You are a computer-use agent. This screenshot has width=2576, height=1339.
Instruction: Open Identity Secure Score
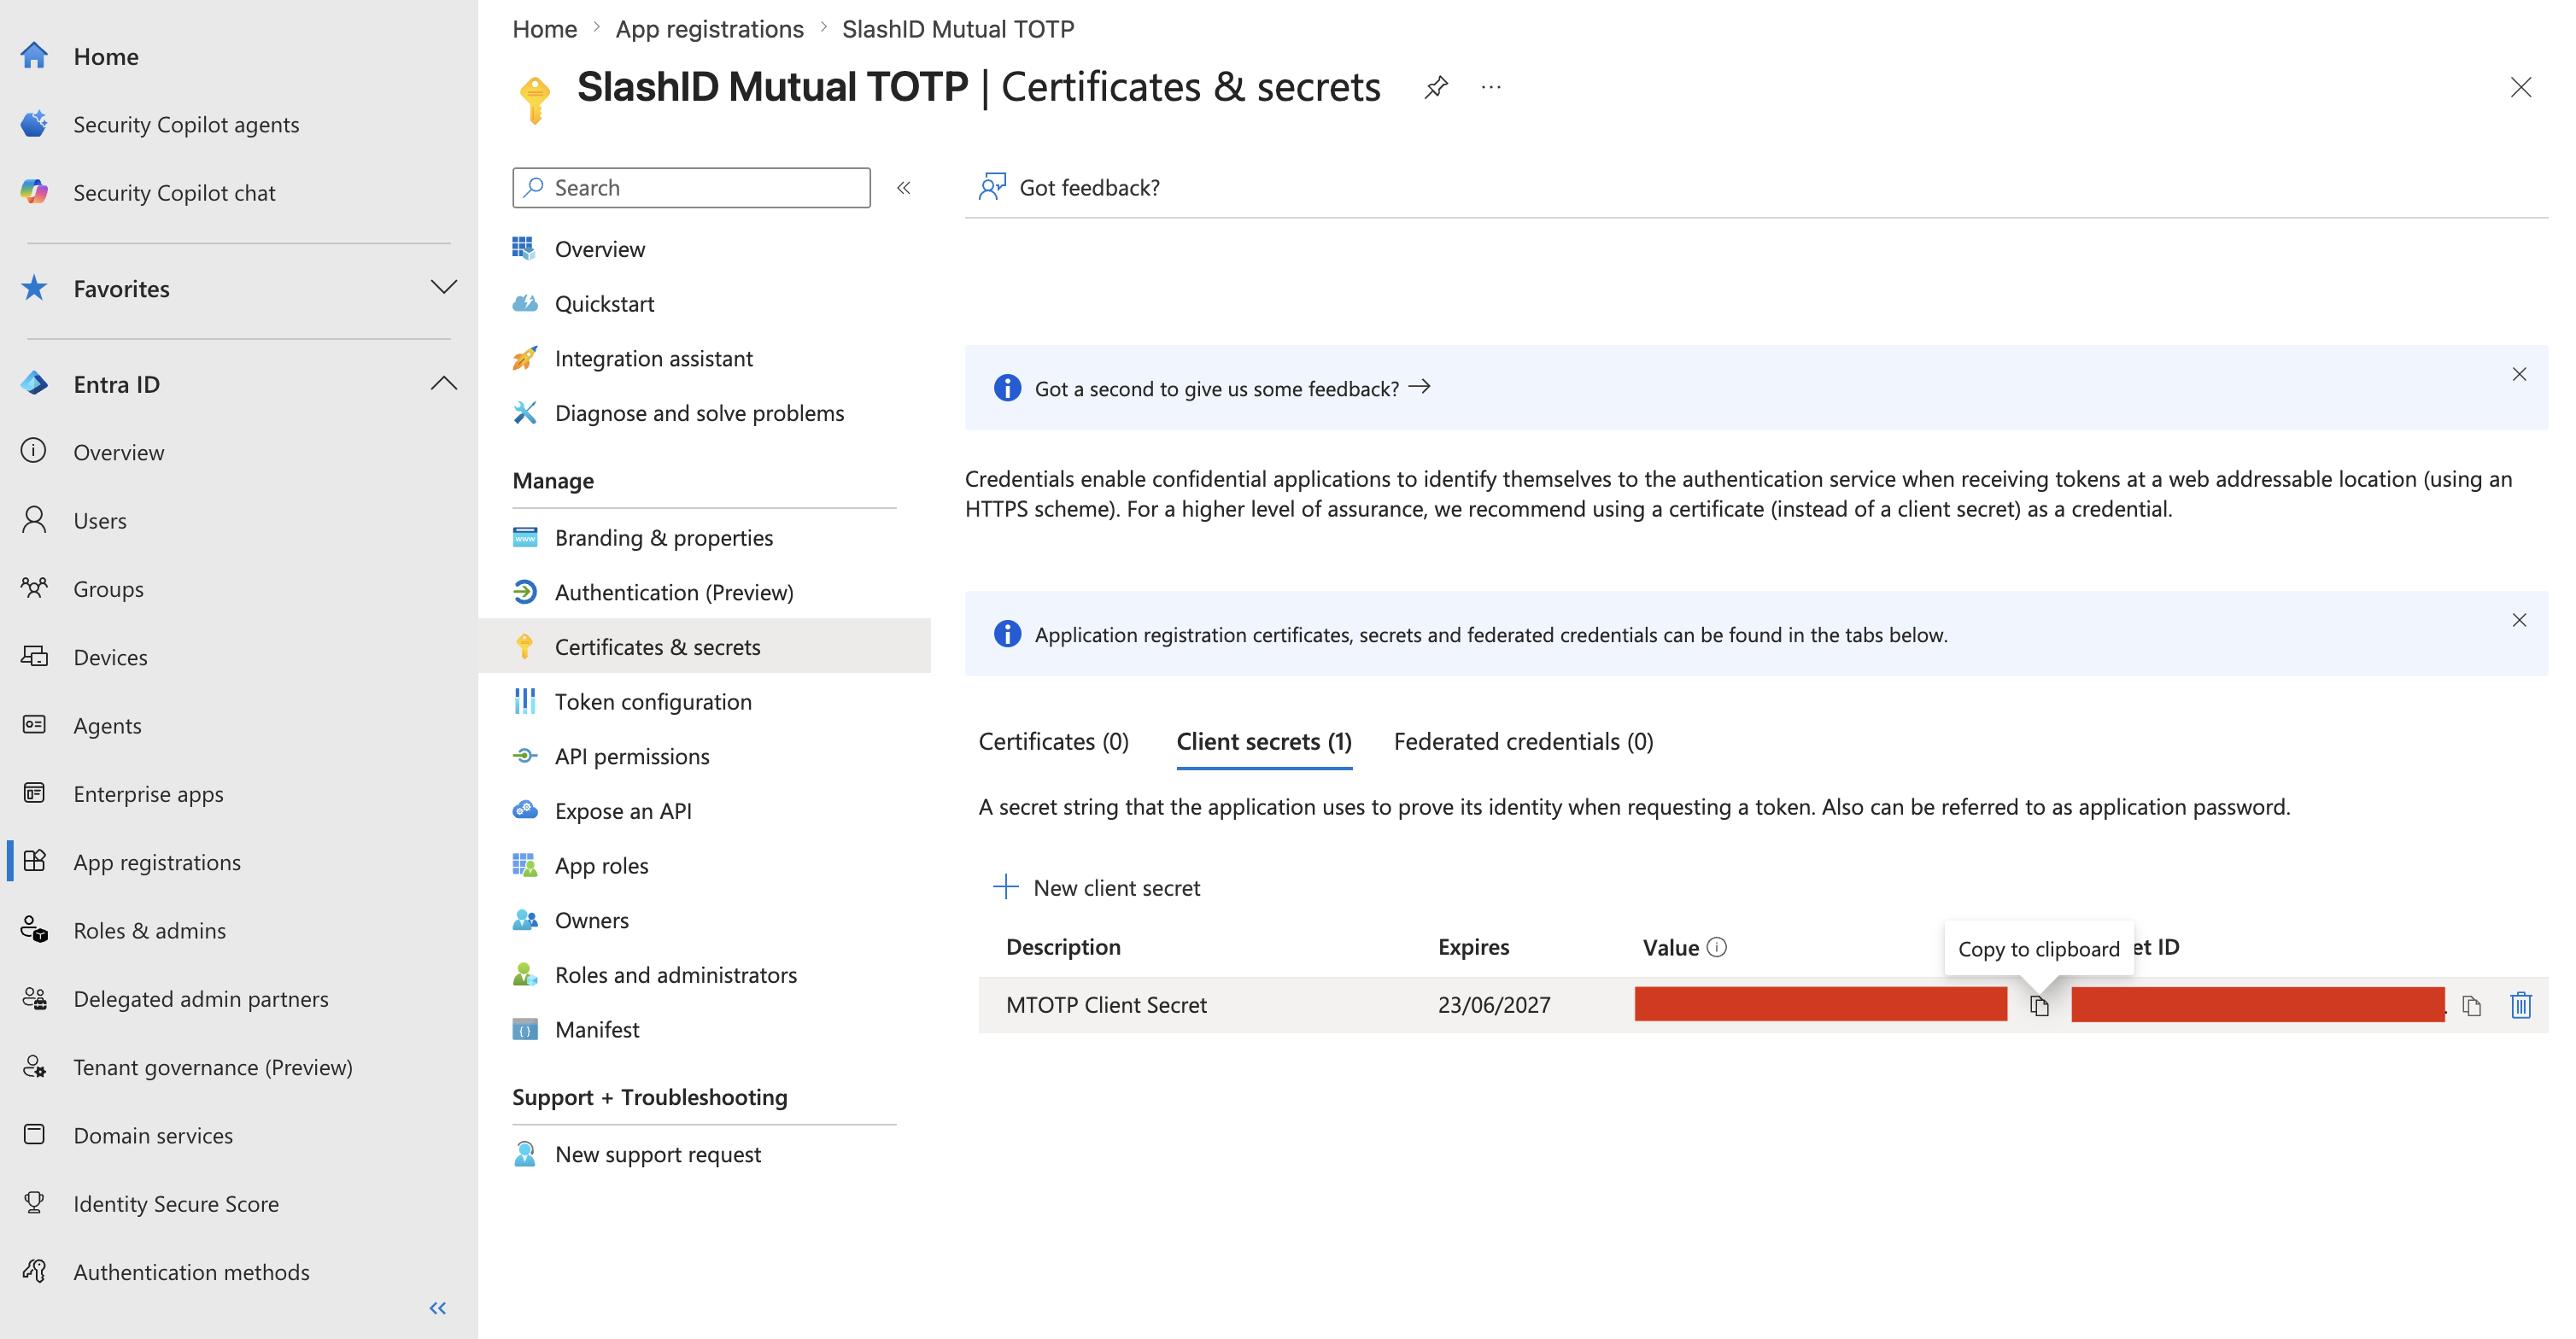175,1203
